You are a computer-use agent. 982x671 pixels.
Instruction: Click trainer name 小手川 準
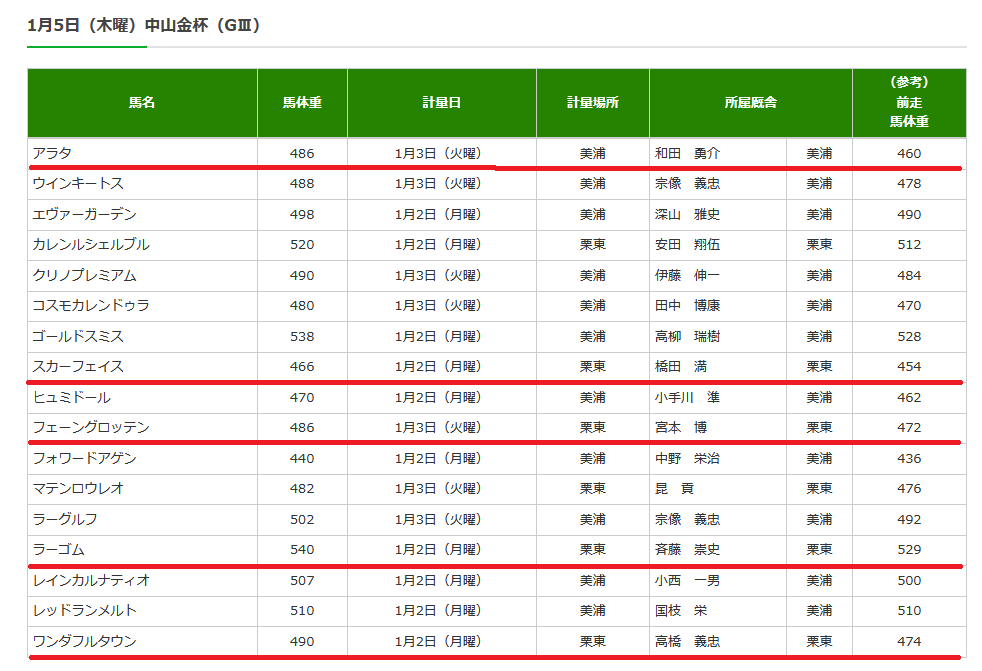[x=688, y=398]
